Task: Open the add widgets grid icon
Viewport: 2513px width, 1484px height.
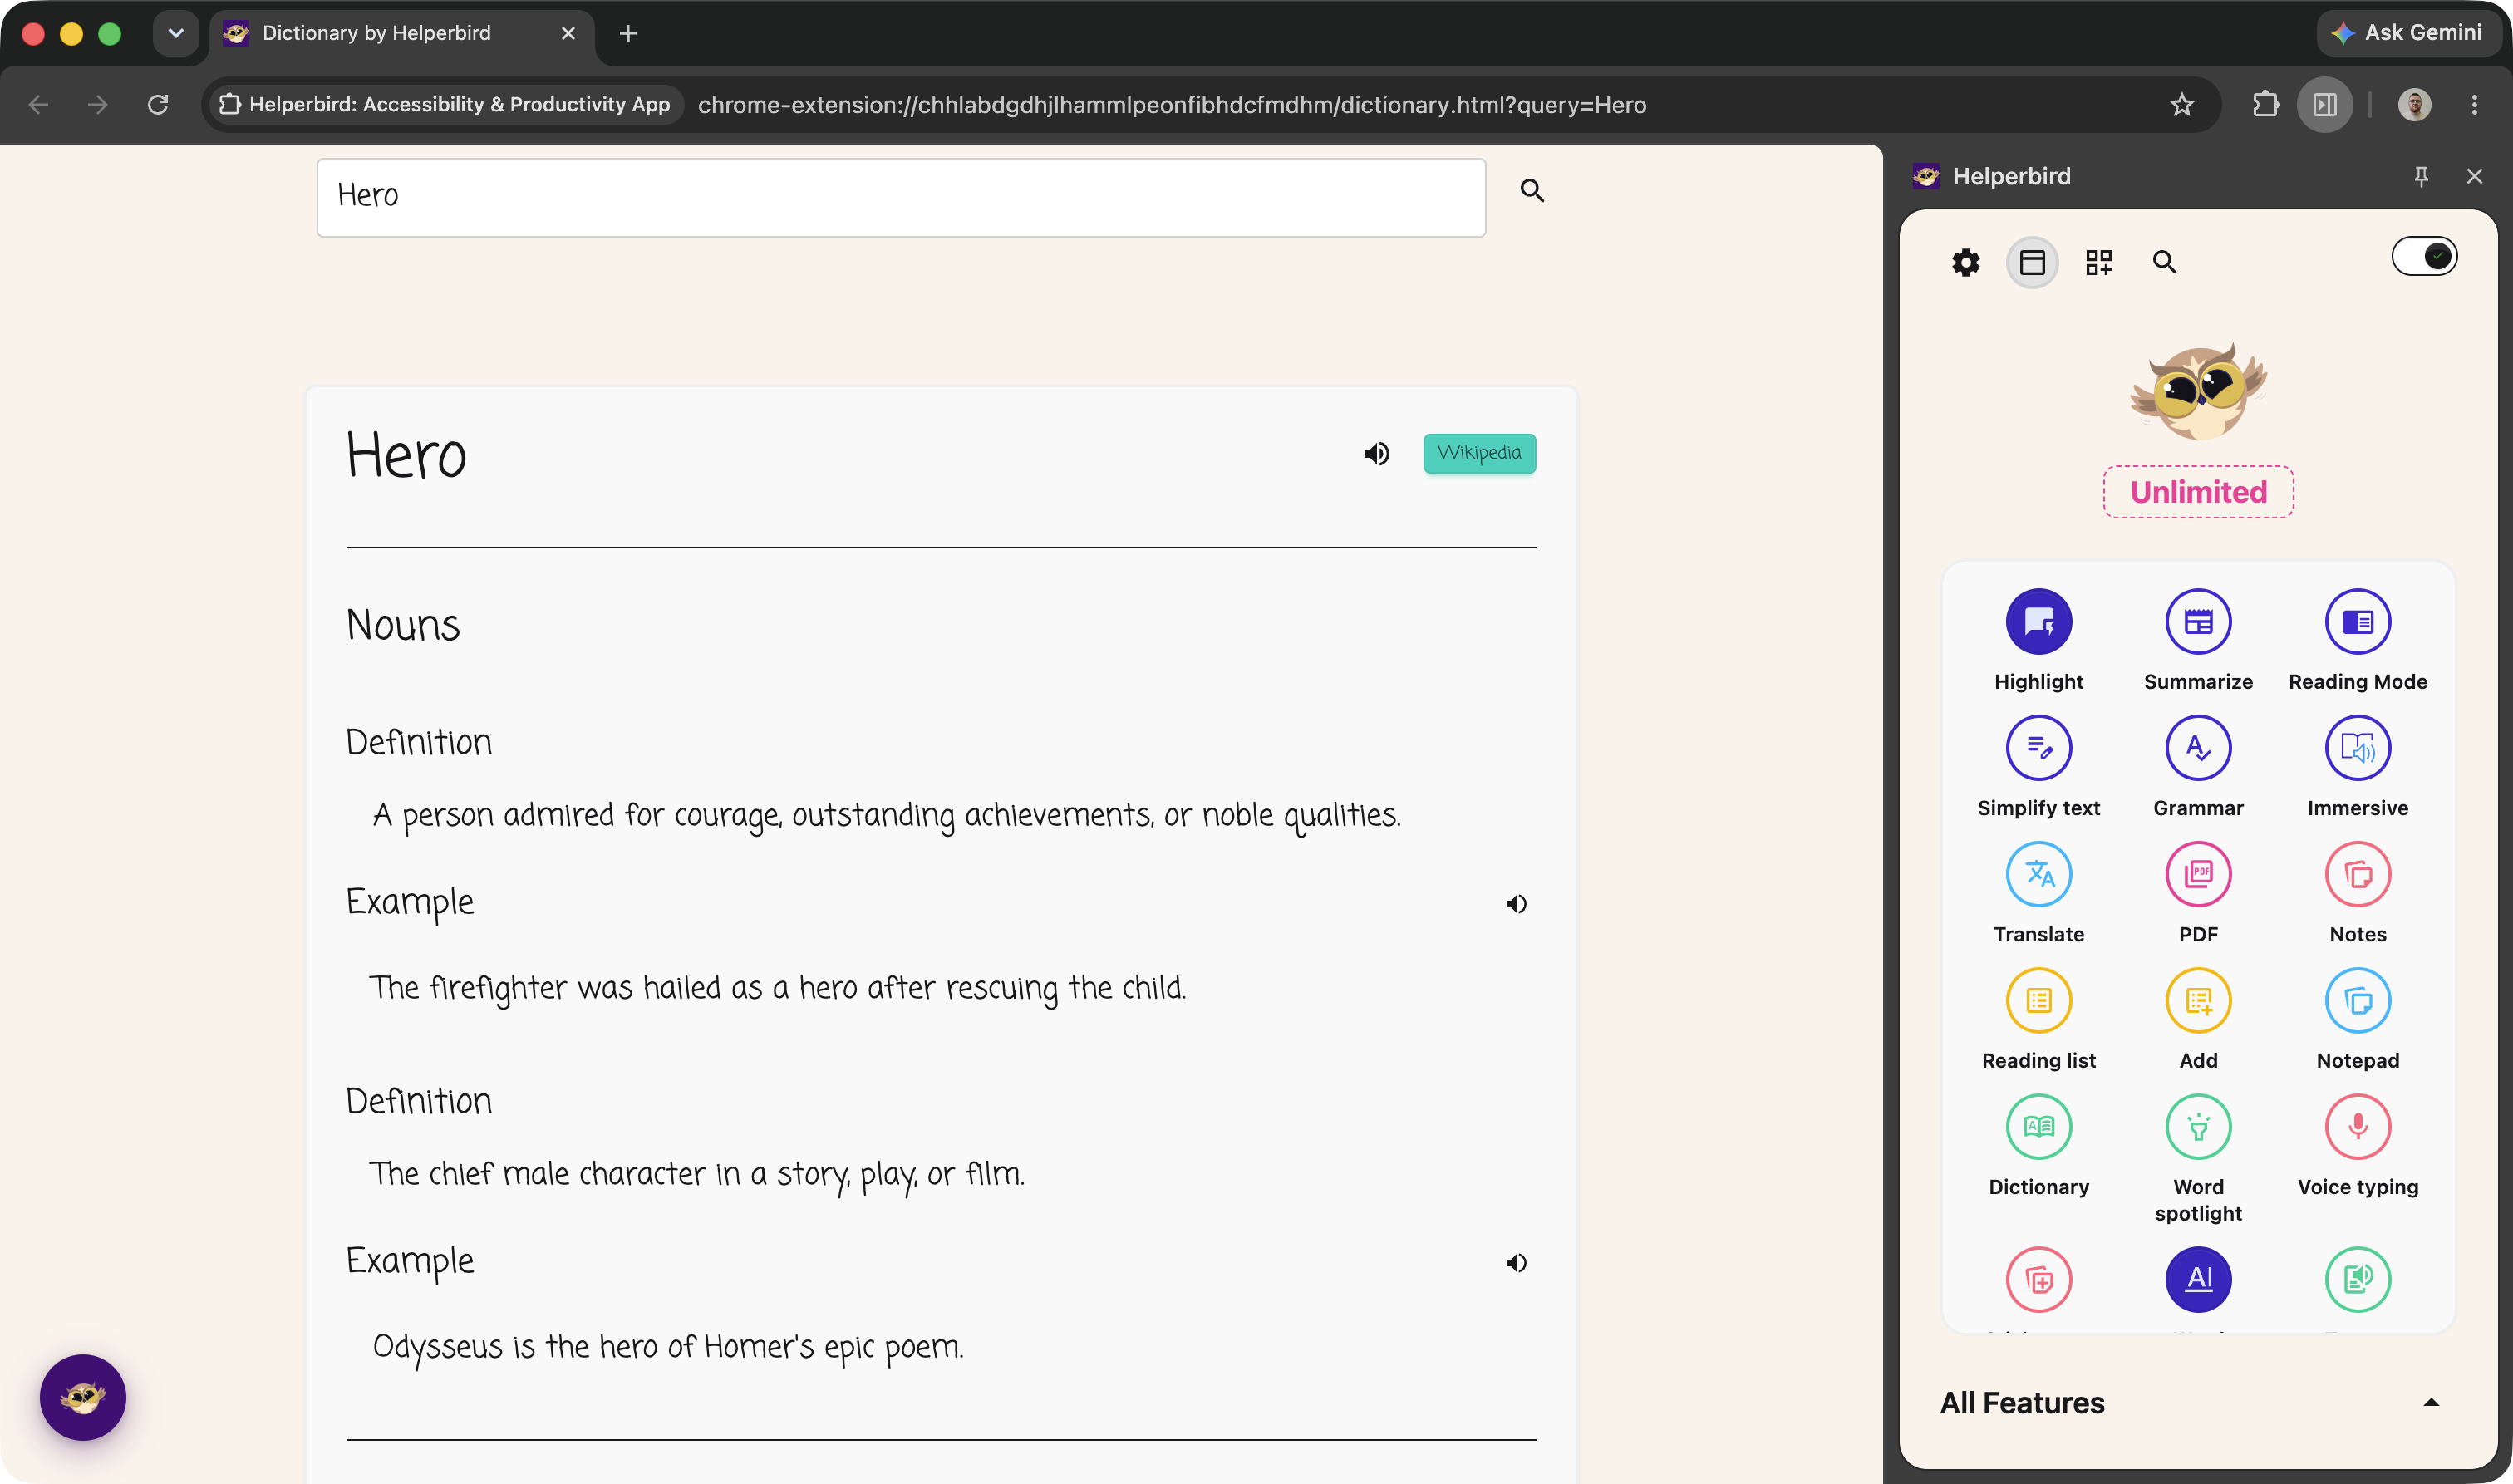Action: click(x=2098, y=263)
